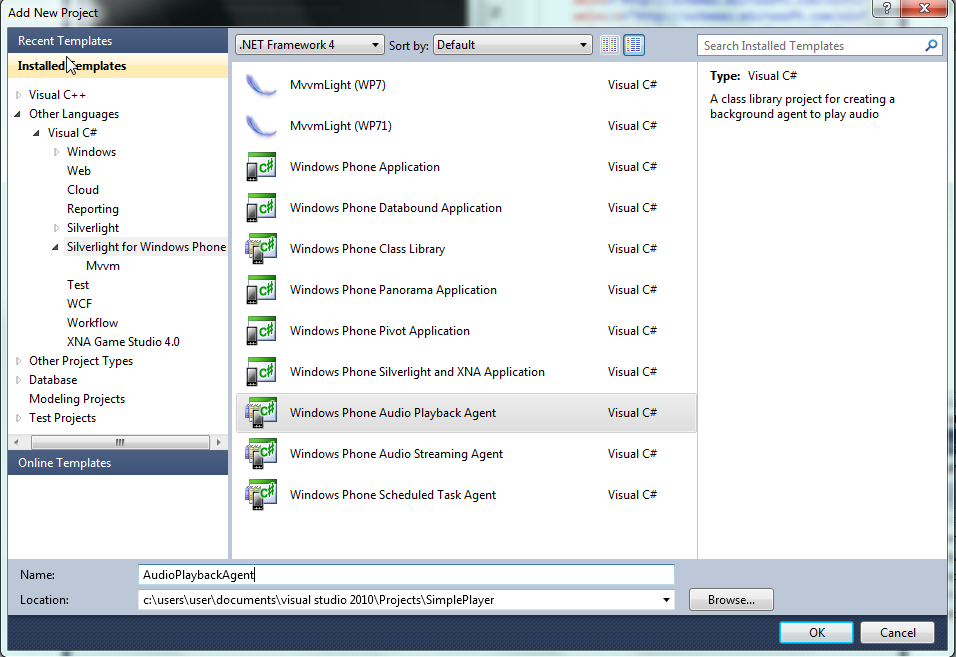Click the search magnifier icon

[x=931, y=45]
